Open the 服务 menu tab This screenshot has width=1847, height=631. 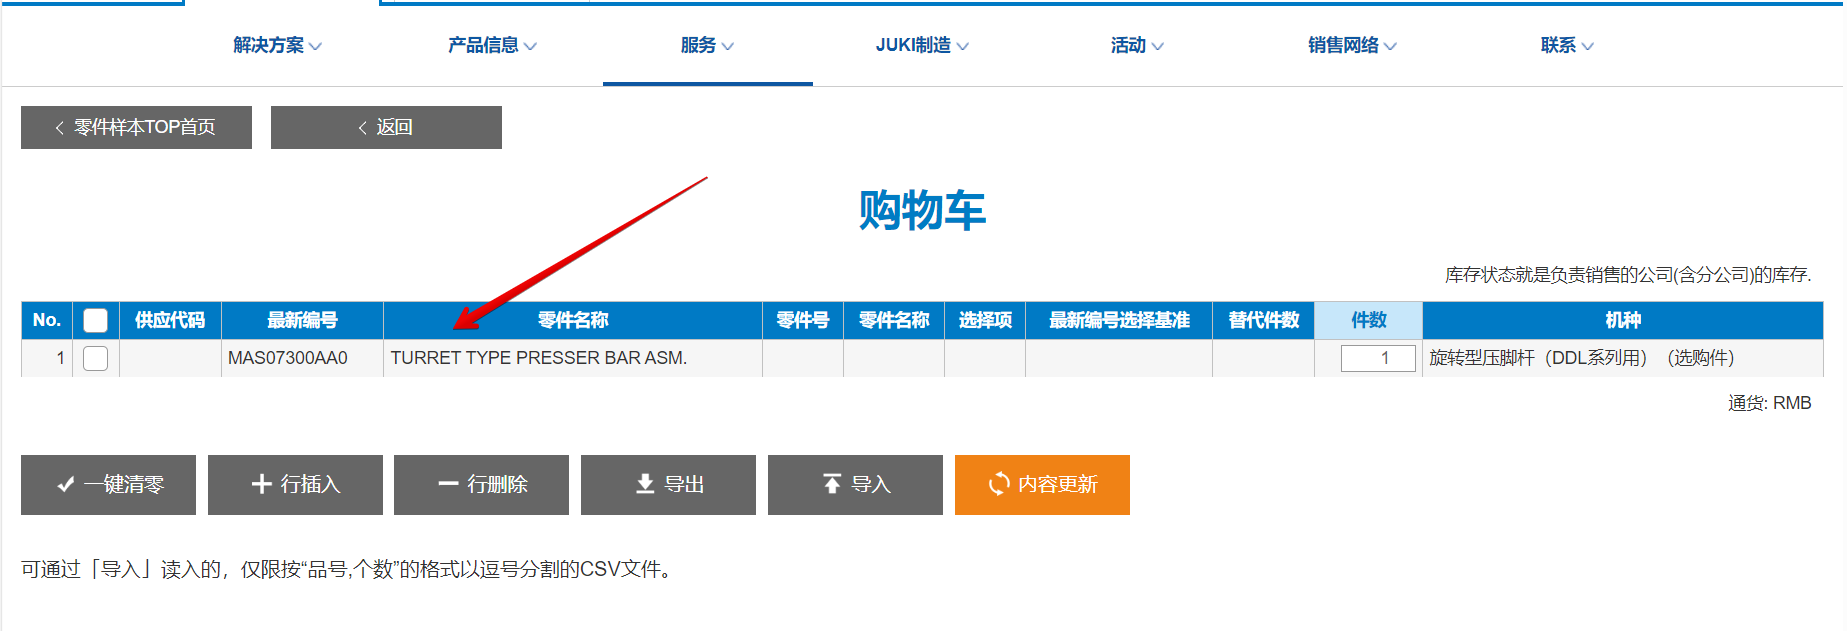click(707, 46)
